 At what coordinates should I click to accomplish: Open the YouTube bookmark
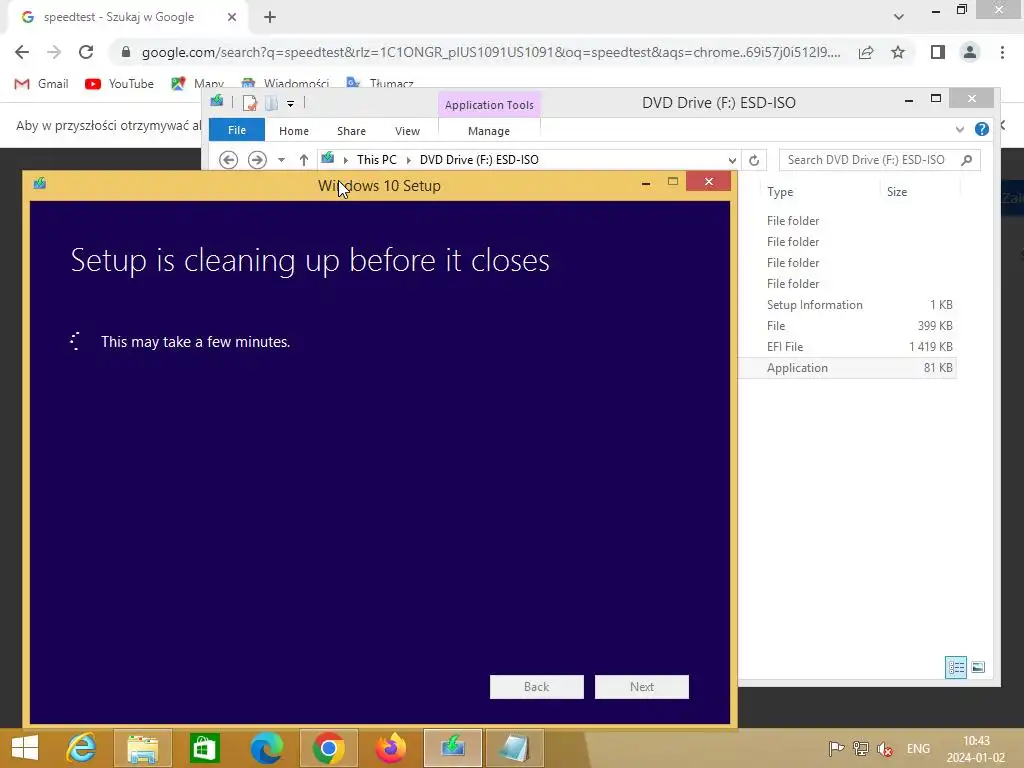(x=120, y=84)
